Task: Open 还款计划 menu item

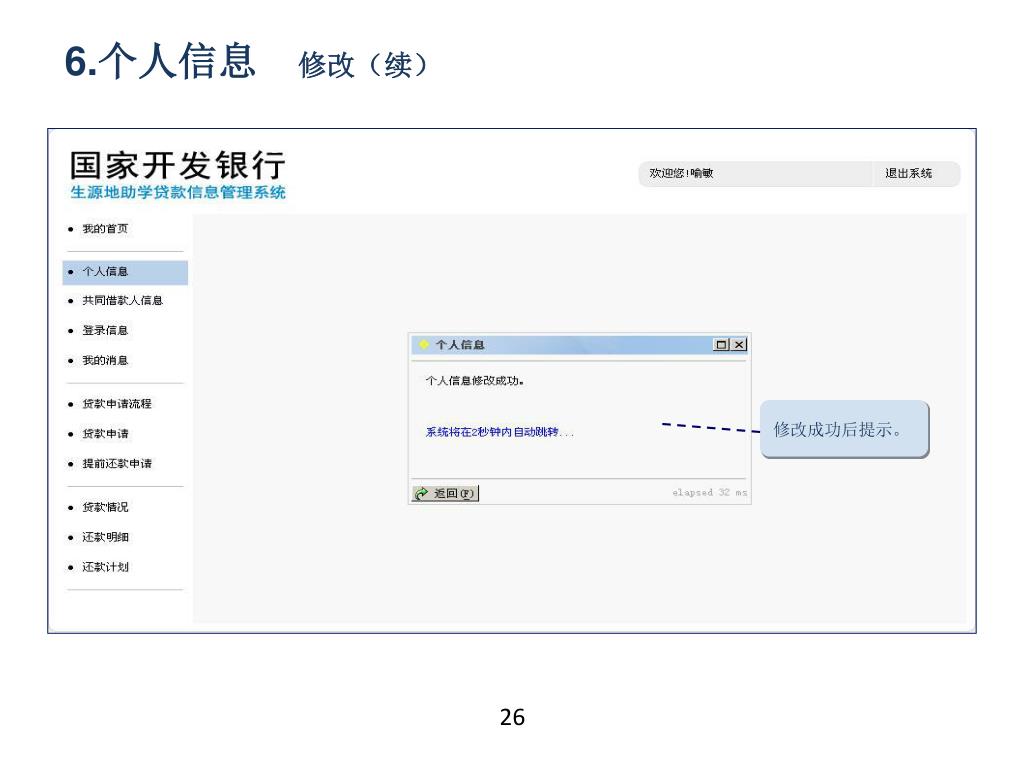Action: (x=105, y=567)
